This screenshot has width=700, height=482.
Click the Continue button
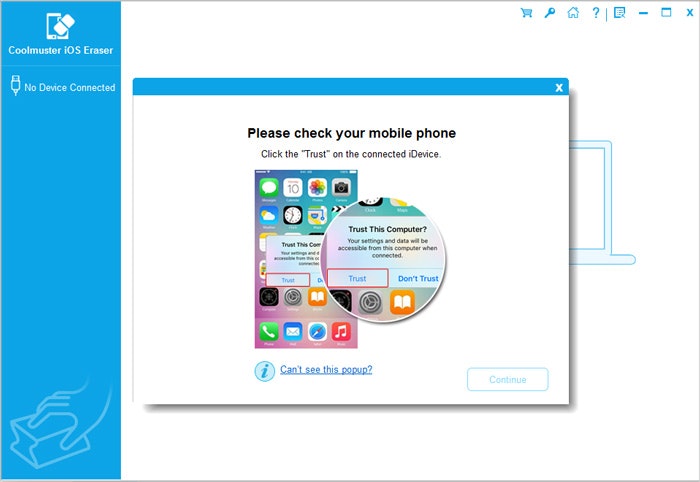[508, 379]
